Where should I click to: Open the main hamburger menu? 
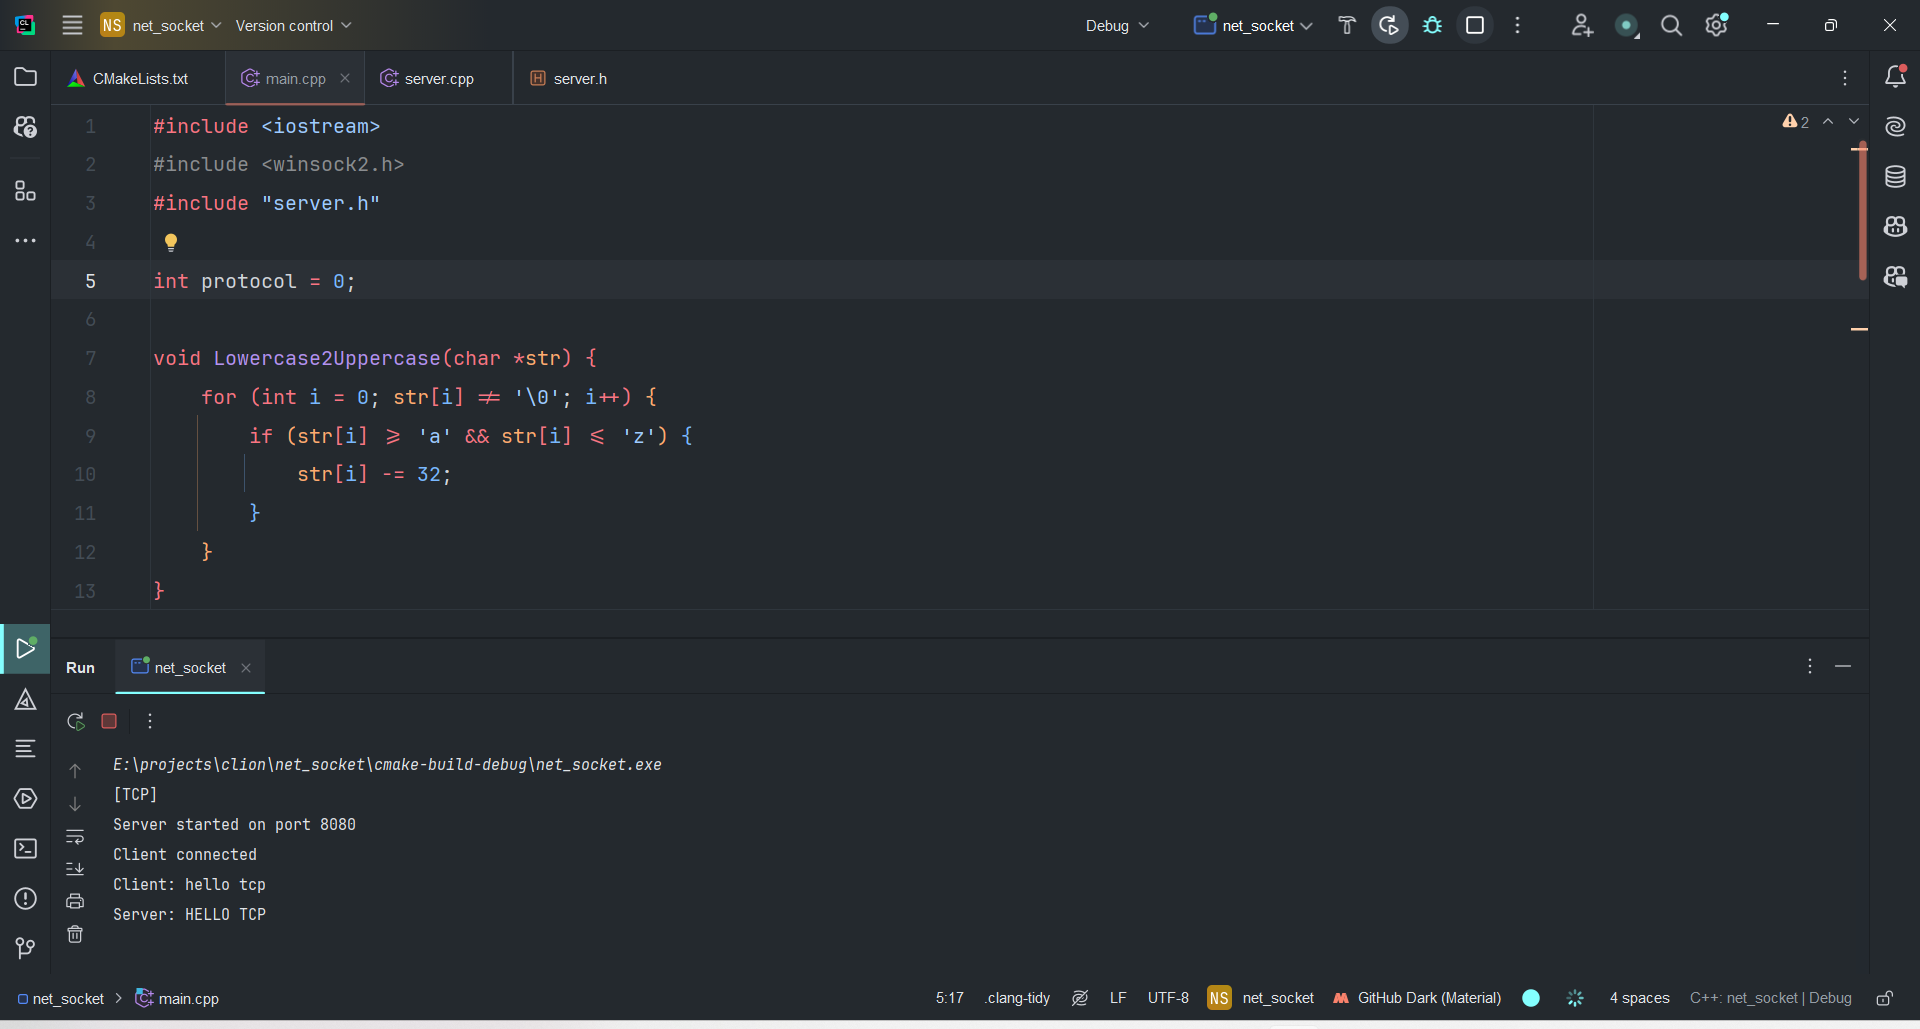[72, 25]
